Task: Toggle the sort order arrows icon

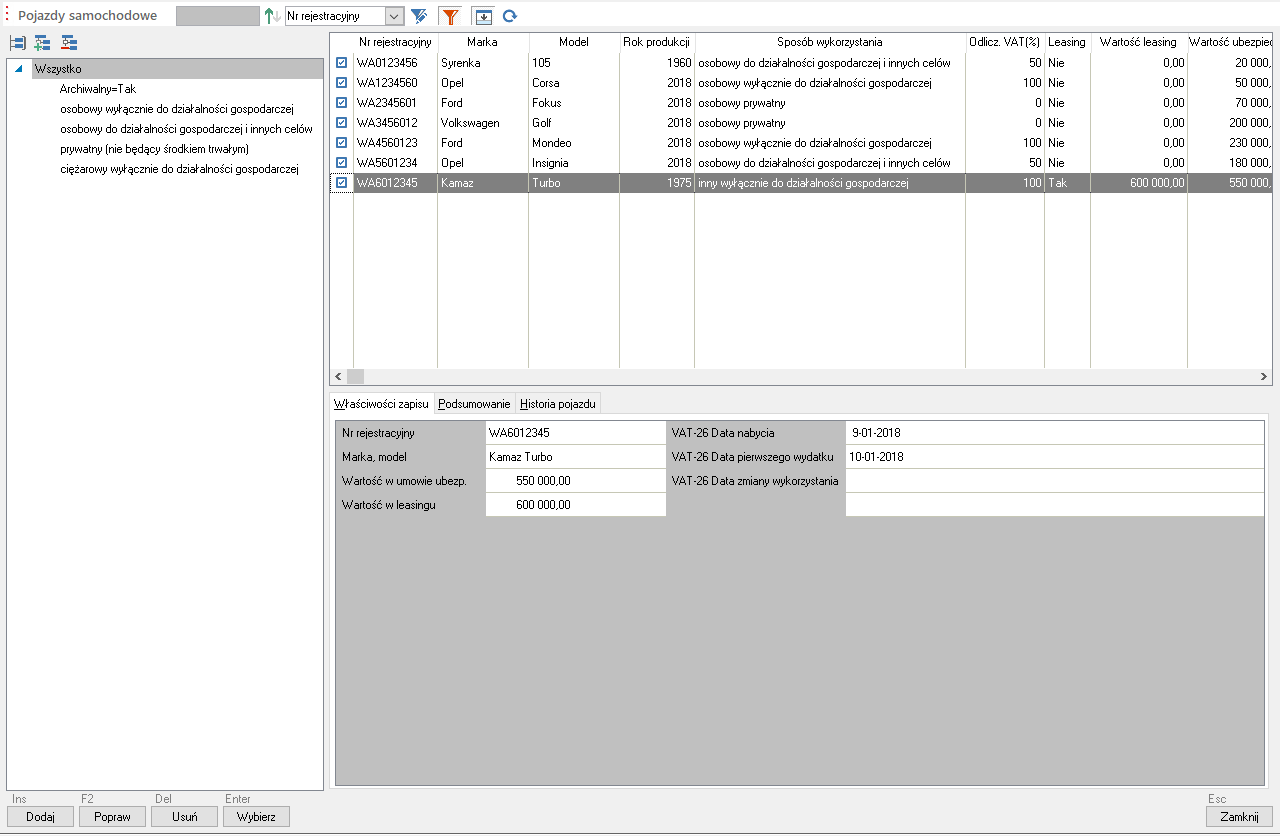Action: coord(272,16)
